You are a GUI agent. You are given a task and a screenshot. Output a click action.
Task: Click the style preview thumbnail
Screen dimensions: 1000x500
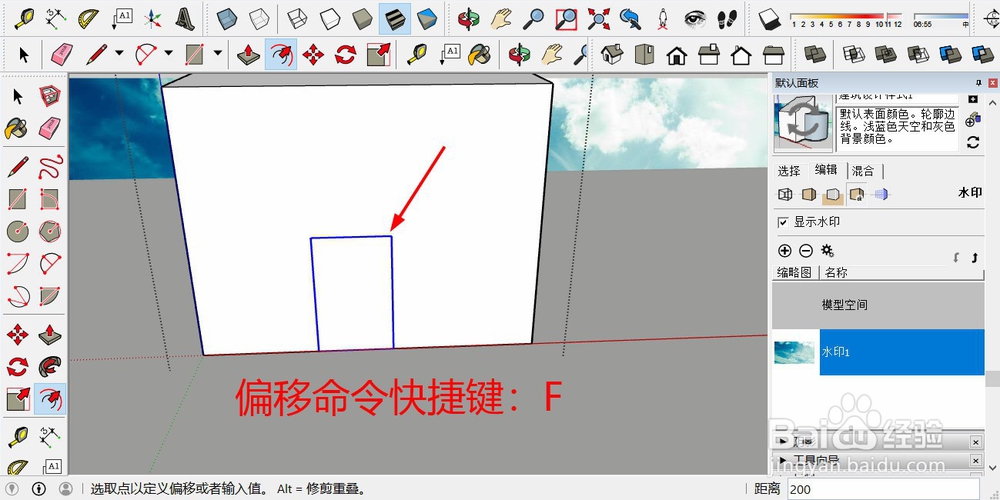803,123
